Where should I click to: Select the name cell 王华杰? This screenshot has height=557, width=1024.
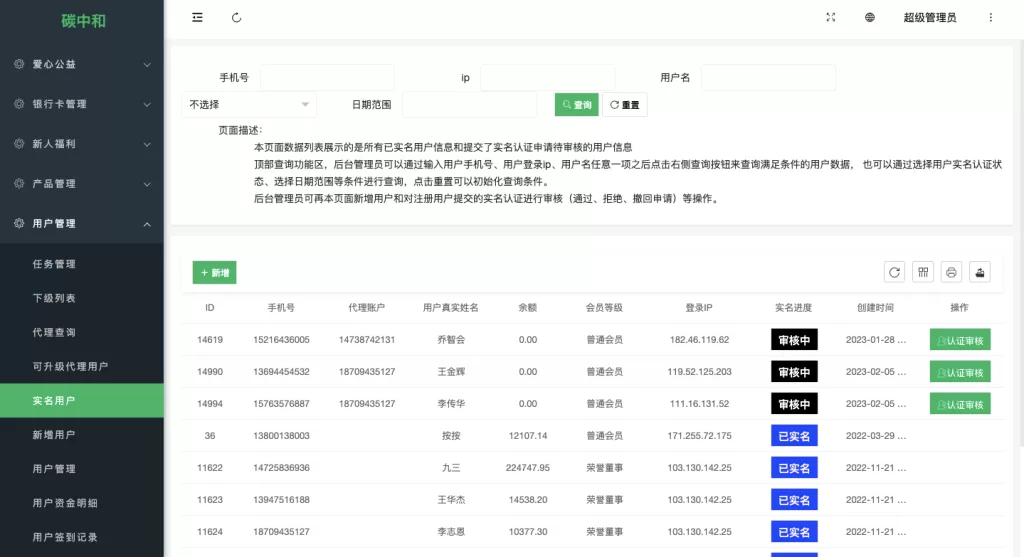point(451,500)
